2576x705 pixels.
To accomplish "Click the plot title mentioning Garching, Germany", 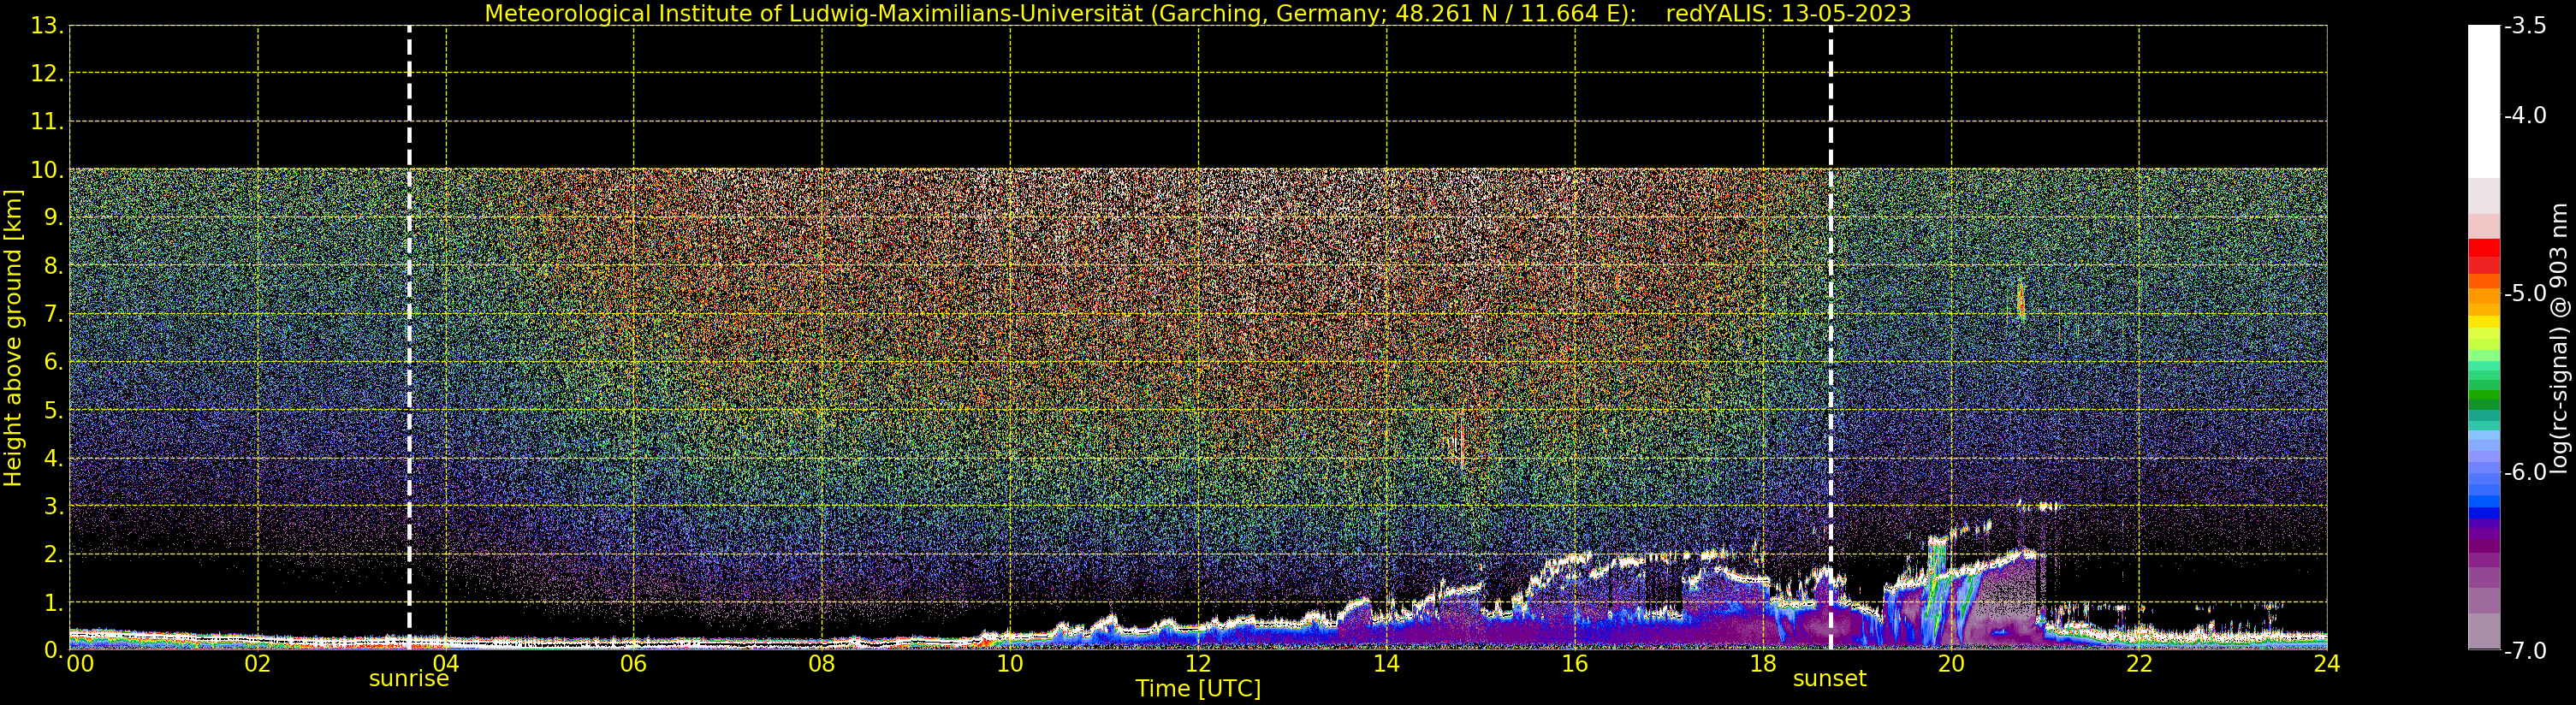I will click(x=1197, y=13).
